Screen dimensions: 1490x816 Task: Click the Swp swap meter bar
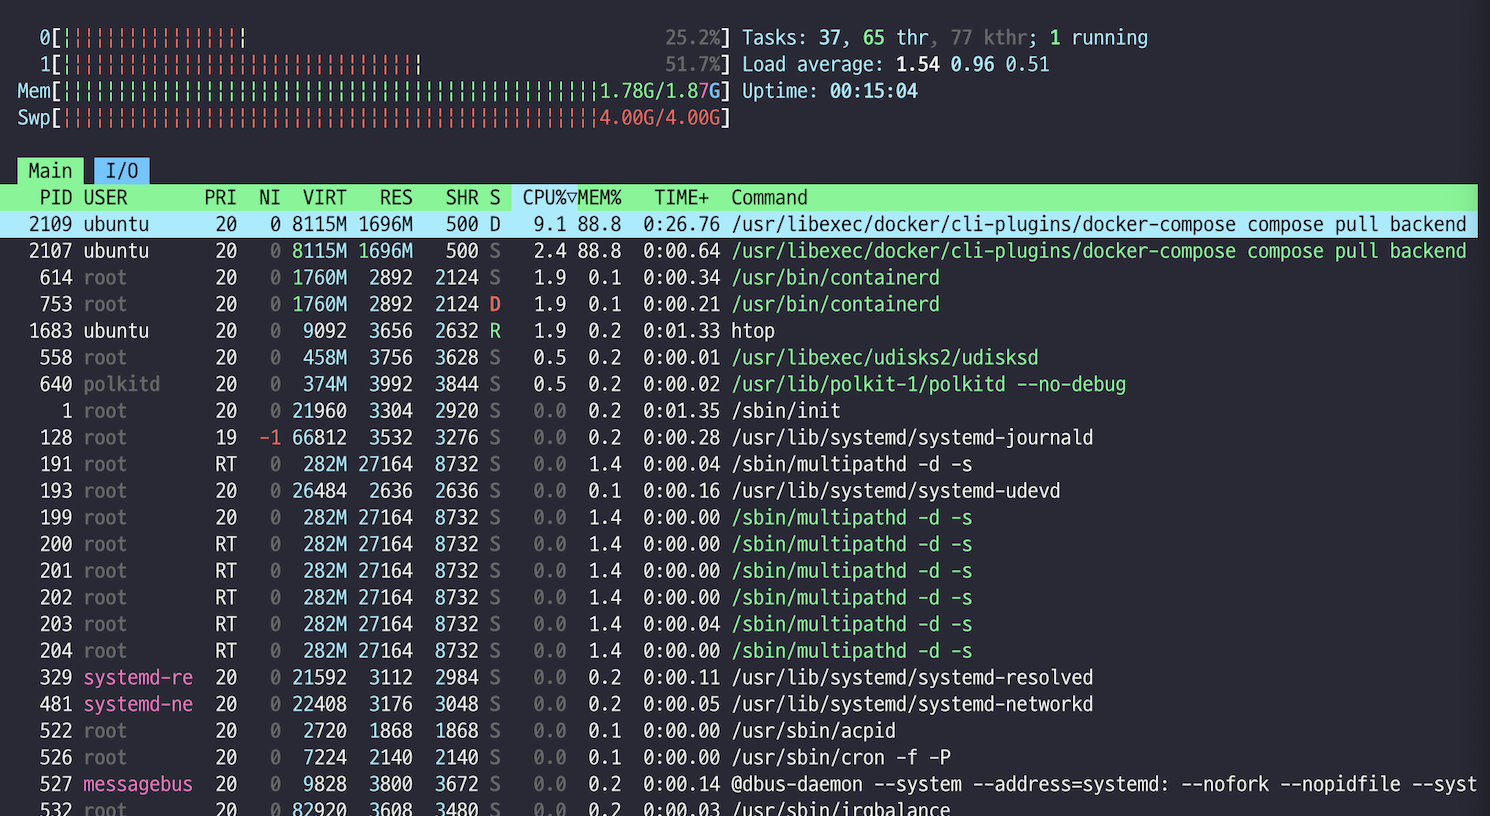click(x=374, y=118)
